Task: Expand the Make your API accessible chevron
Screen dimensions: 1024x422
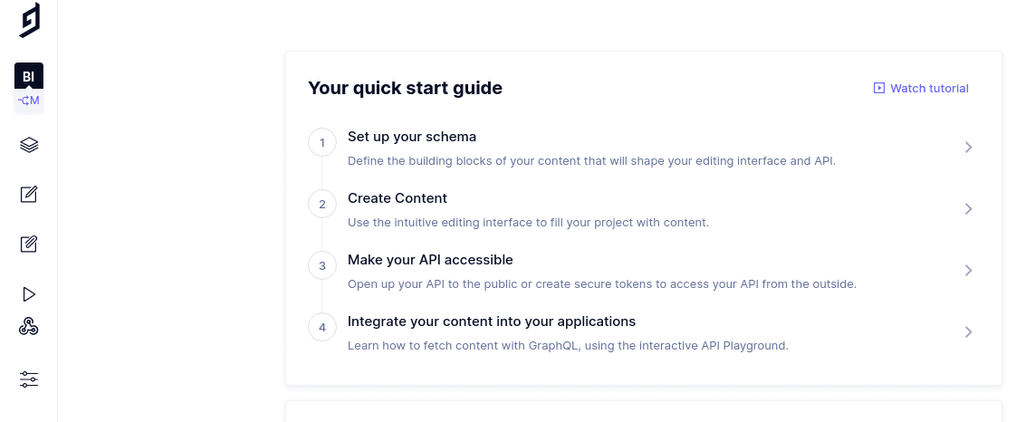Action: coord(968,270)
